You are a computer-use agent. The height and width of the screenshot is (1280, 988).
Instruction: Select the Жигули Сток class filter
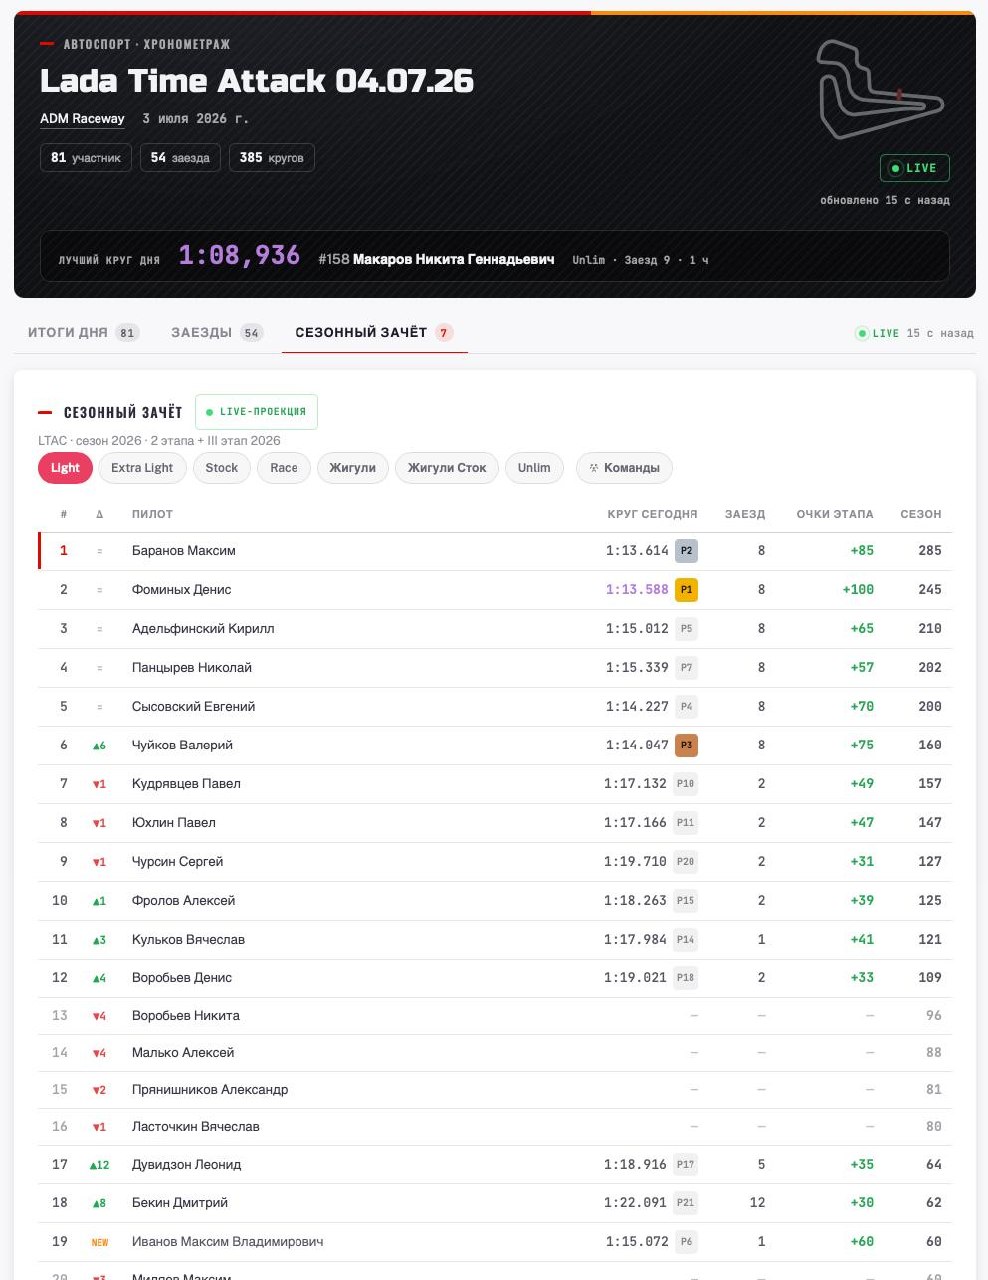(447, 468)
